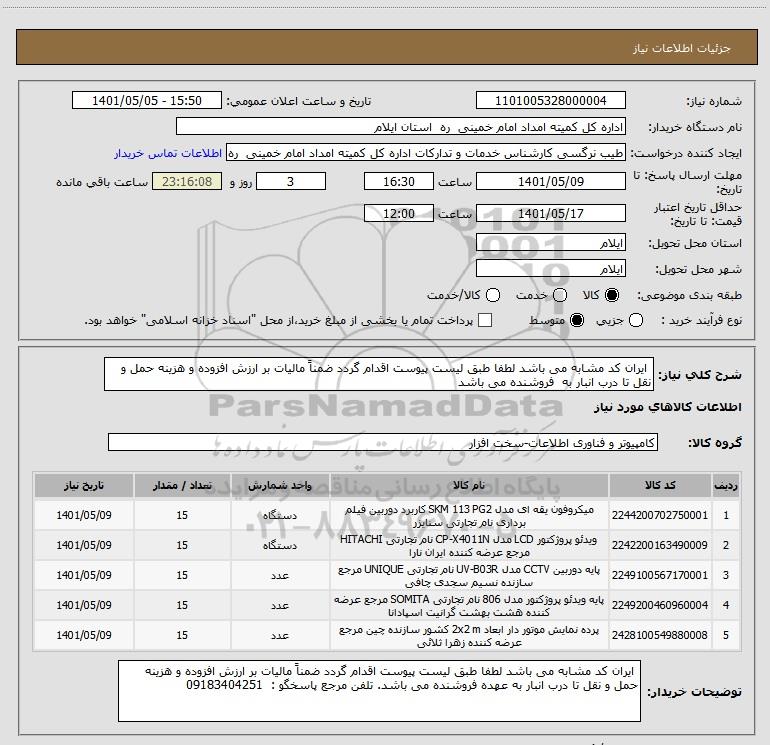Image resolution: width=770 pixels, height=745 pixels.
Task: Click the HITACHI CP-X4011N projector item name
Action: click(x=469, y=546)
